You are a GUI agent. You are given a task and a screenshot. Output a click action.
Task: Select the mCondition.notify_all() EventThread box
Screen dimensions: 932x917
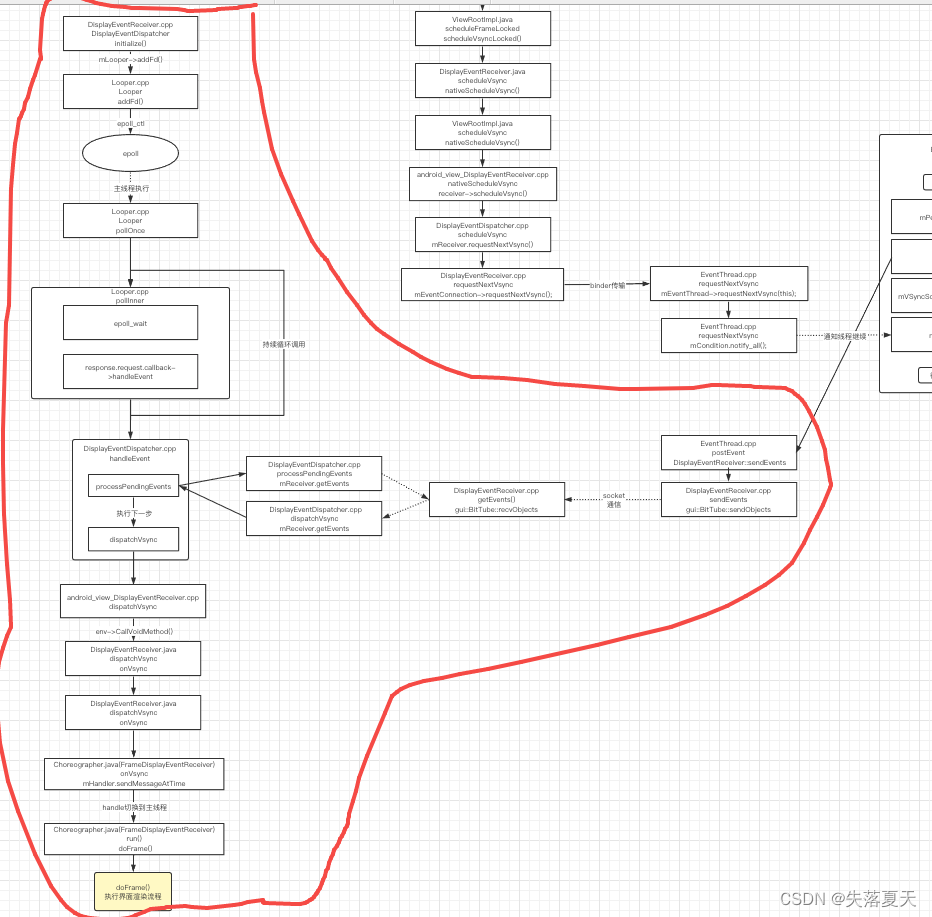pyautogui.click(x=728, y=335)
